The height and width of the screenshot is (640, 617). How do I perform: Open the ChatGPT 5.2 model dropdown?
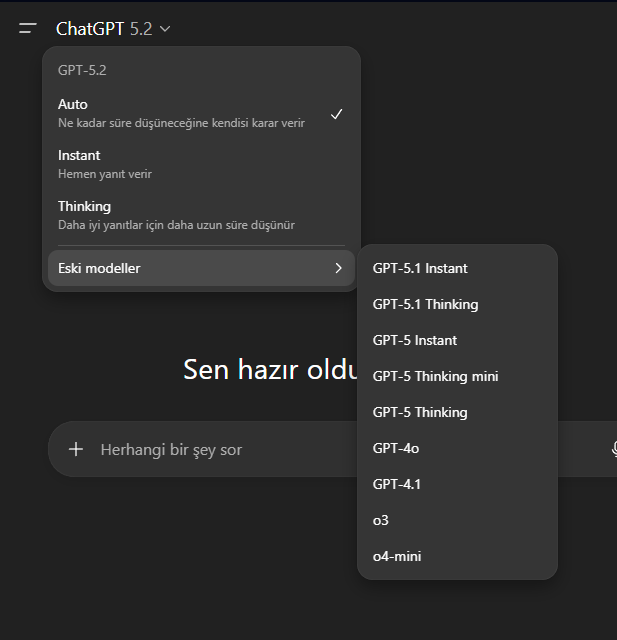(113, 29)
